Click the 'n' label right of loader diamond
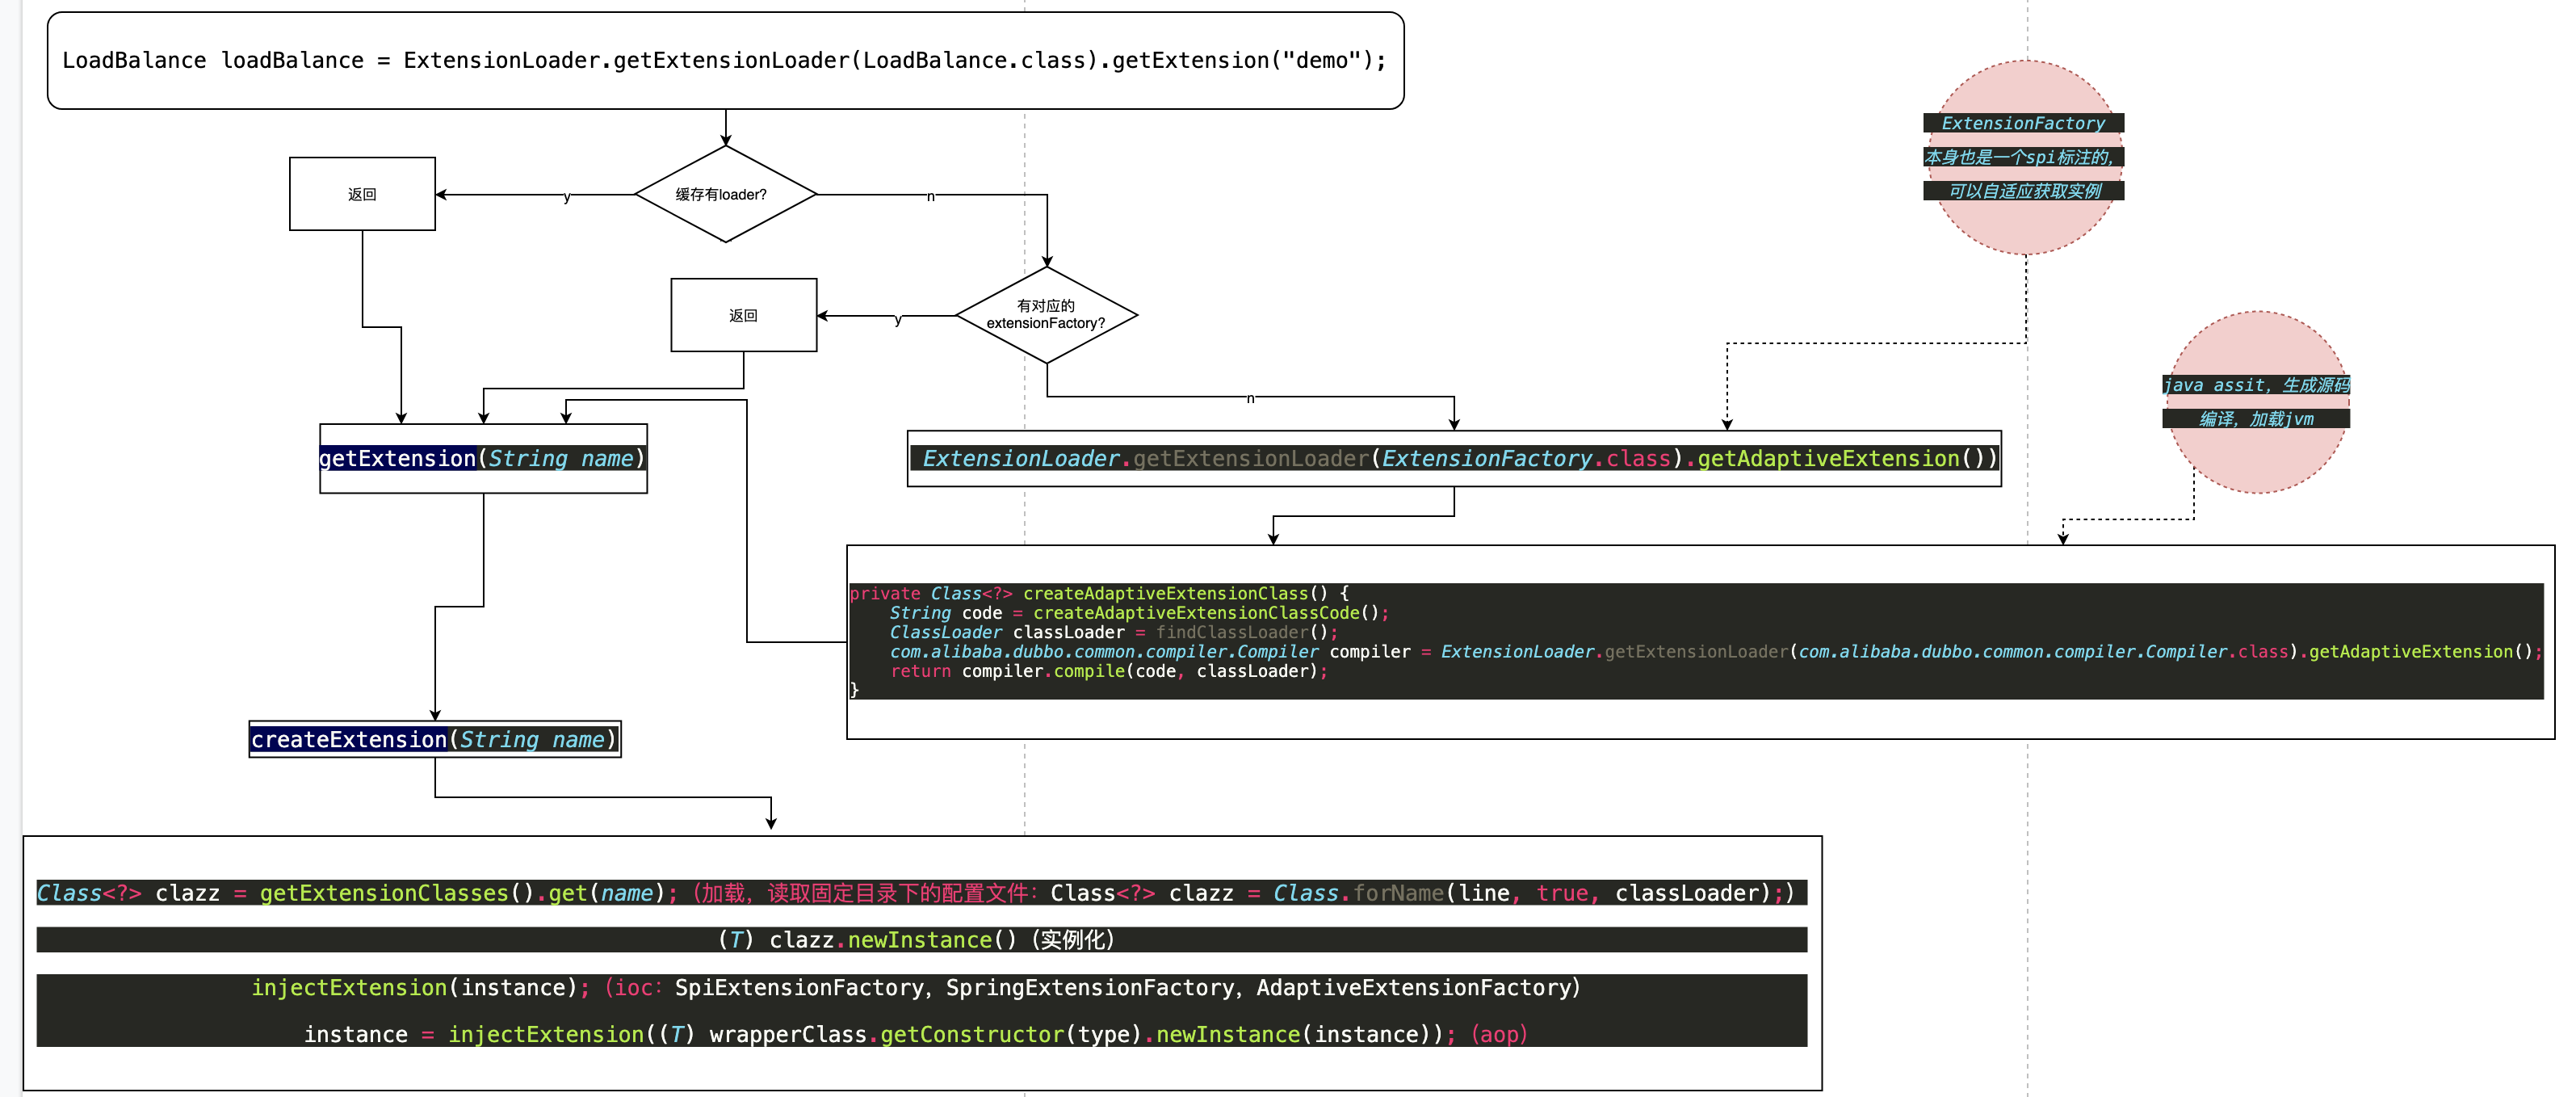Screen dimensions: 2576x1097 pyautogui.click(x=930, y=197)
